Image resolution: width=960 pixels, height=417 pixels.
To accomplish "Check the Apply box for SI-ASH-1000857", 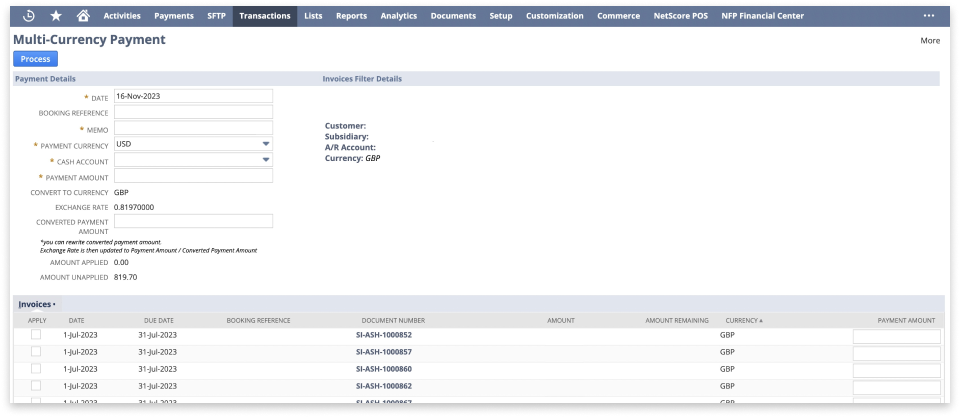I will [36, 351].
